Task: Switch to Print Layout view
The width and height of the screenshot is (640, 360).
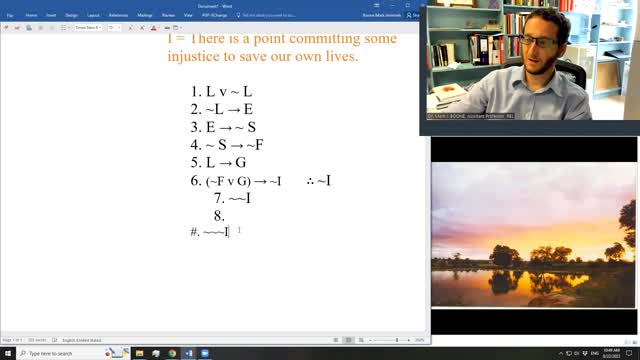Action: point(349,340)
